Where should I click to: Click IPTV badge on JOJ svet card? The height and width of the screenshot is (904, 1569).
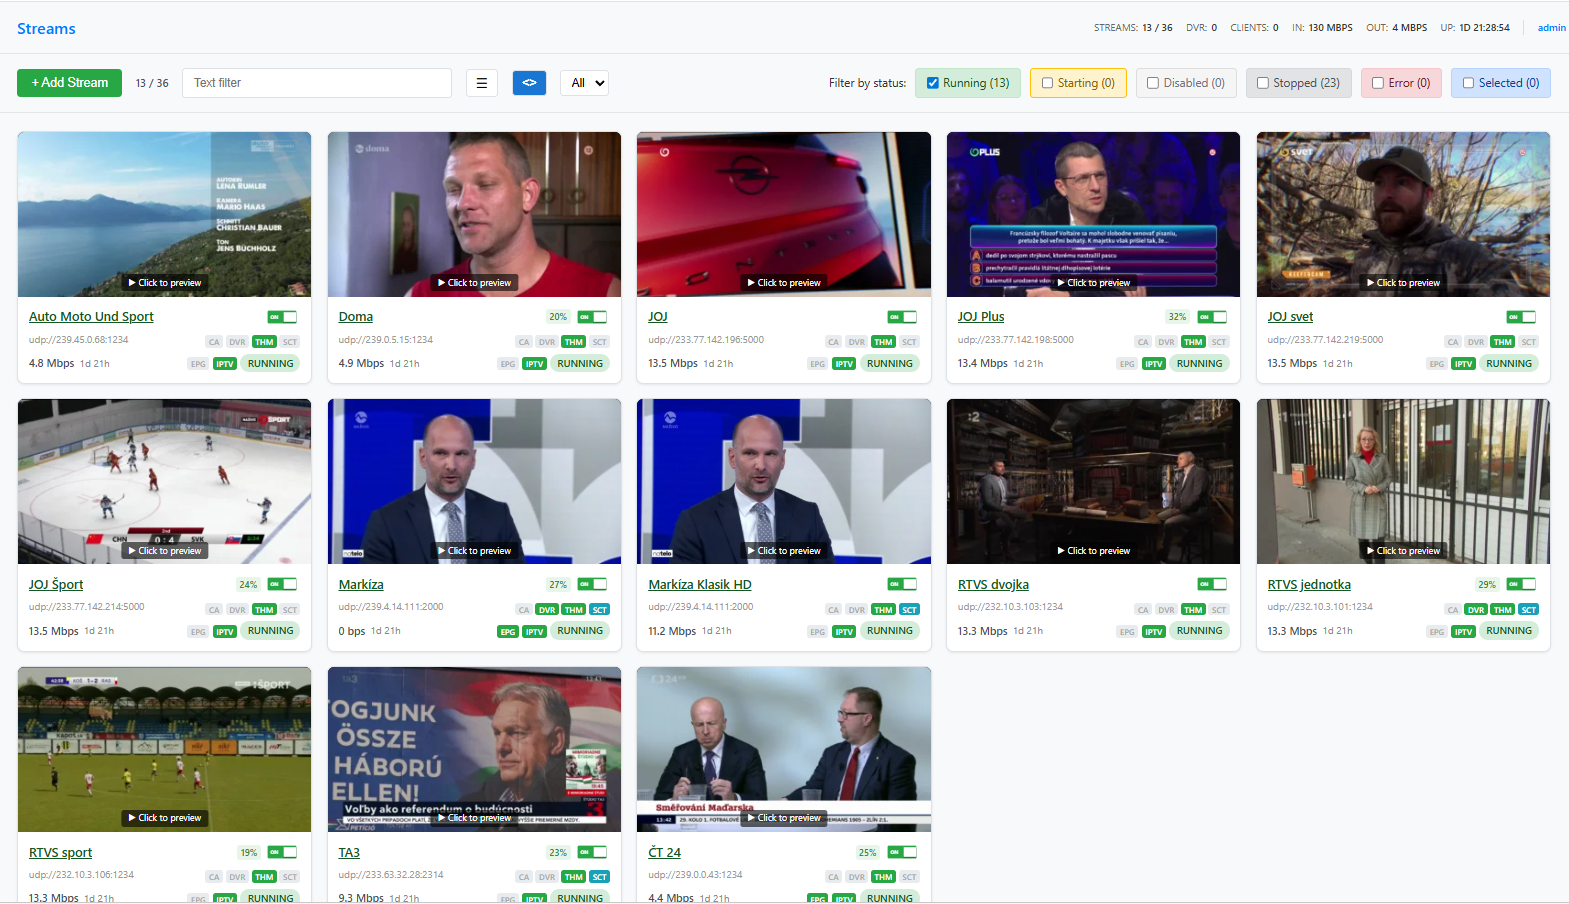coord(1464,364)
